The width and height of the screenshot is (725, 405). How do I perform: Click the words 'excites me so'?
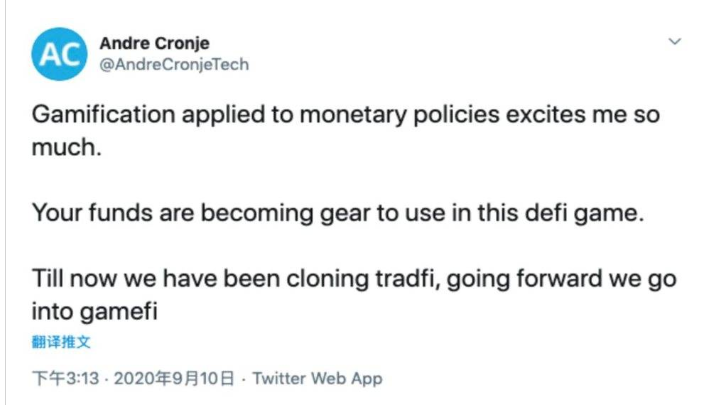(583, 115)
